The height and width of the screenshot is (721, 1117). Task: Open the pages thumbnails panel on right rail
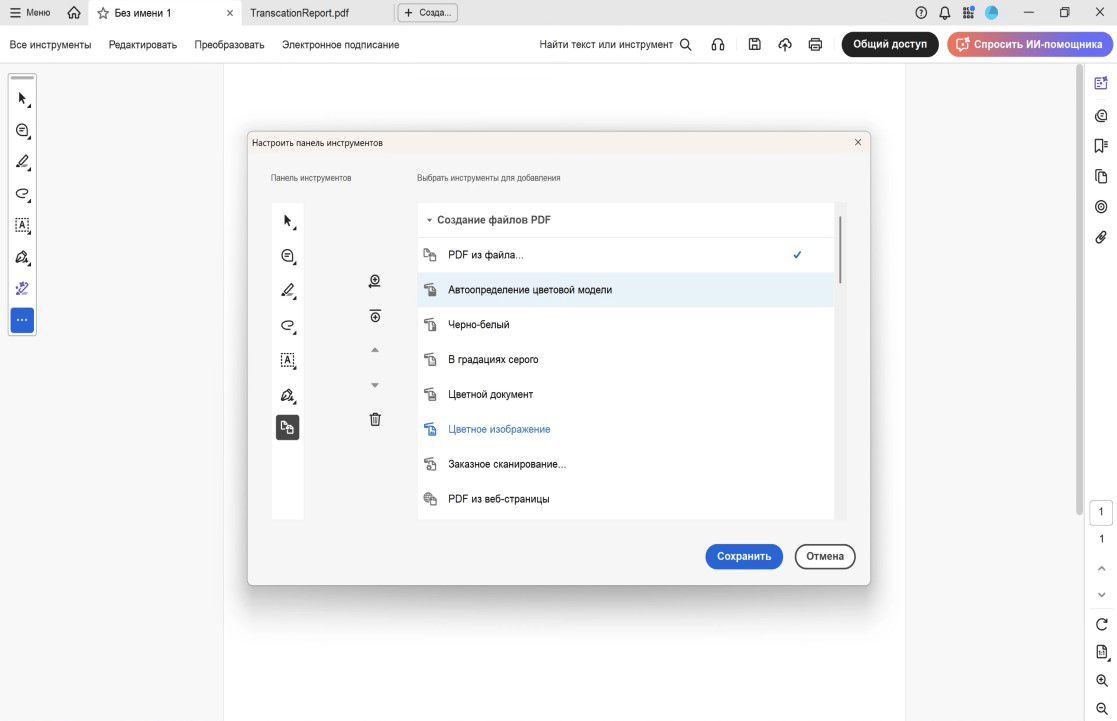click(x=1101, y=177)
